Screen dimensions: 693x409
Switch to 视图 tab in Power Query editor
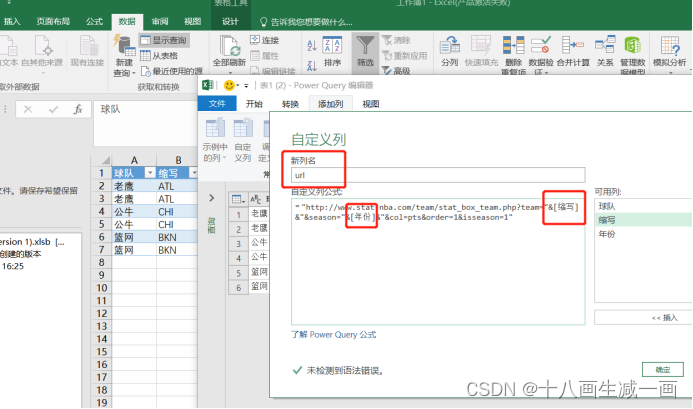pyautogui.click(x=371, y=103)
